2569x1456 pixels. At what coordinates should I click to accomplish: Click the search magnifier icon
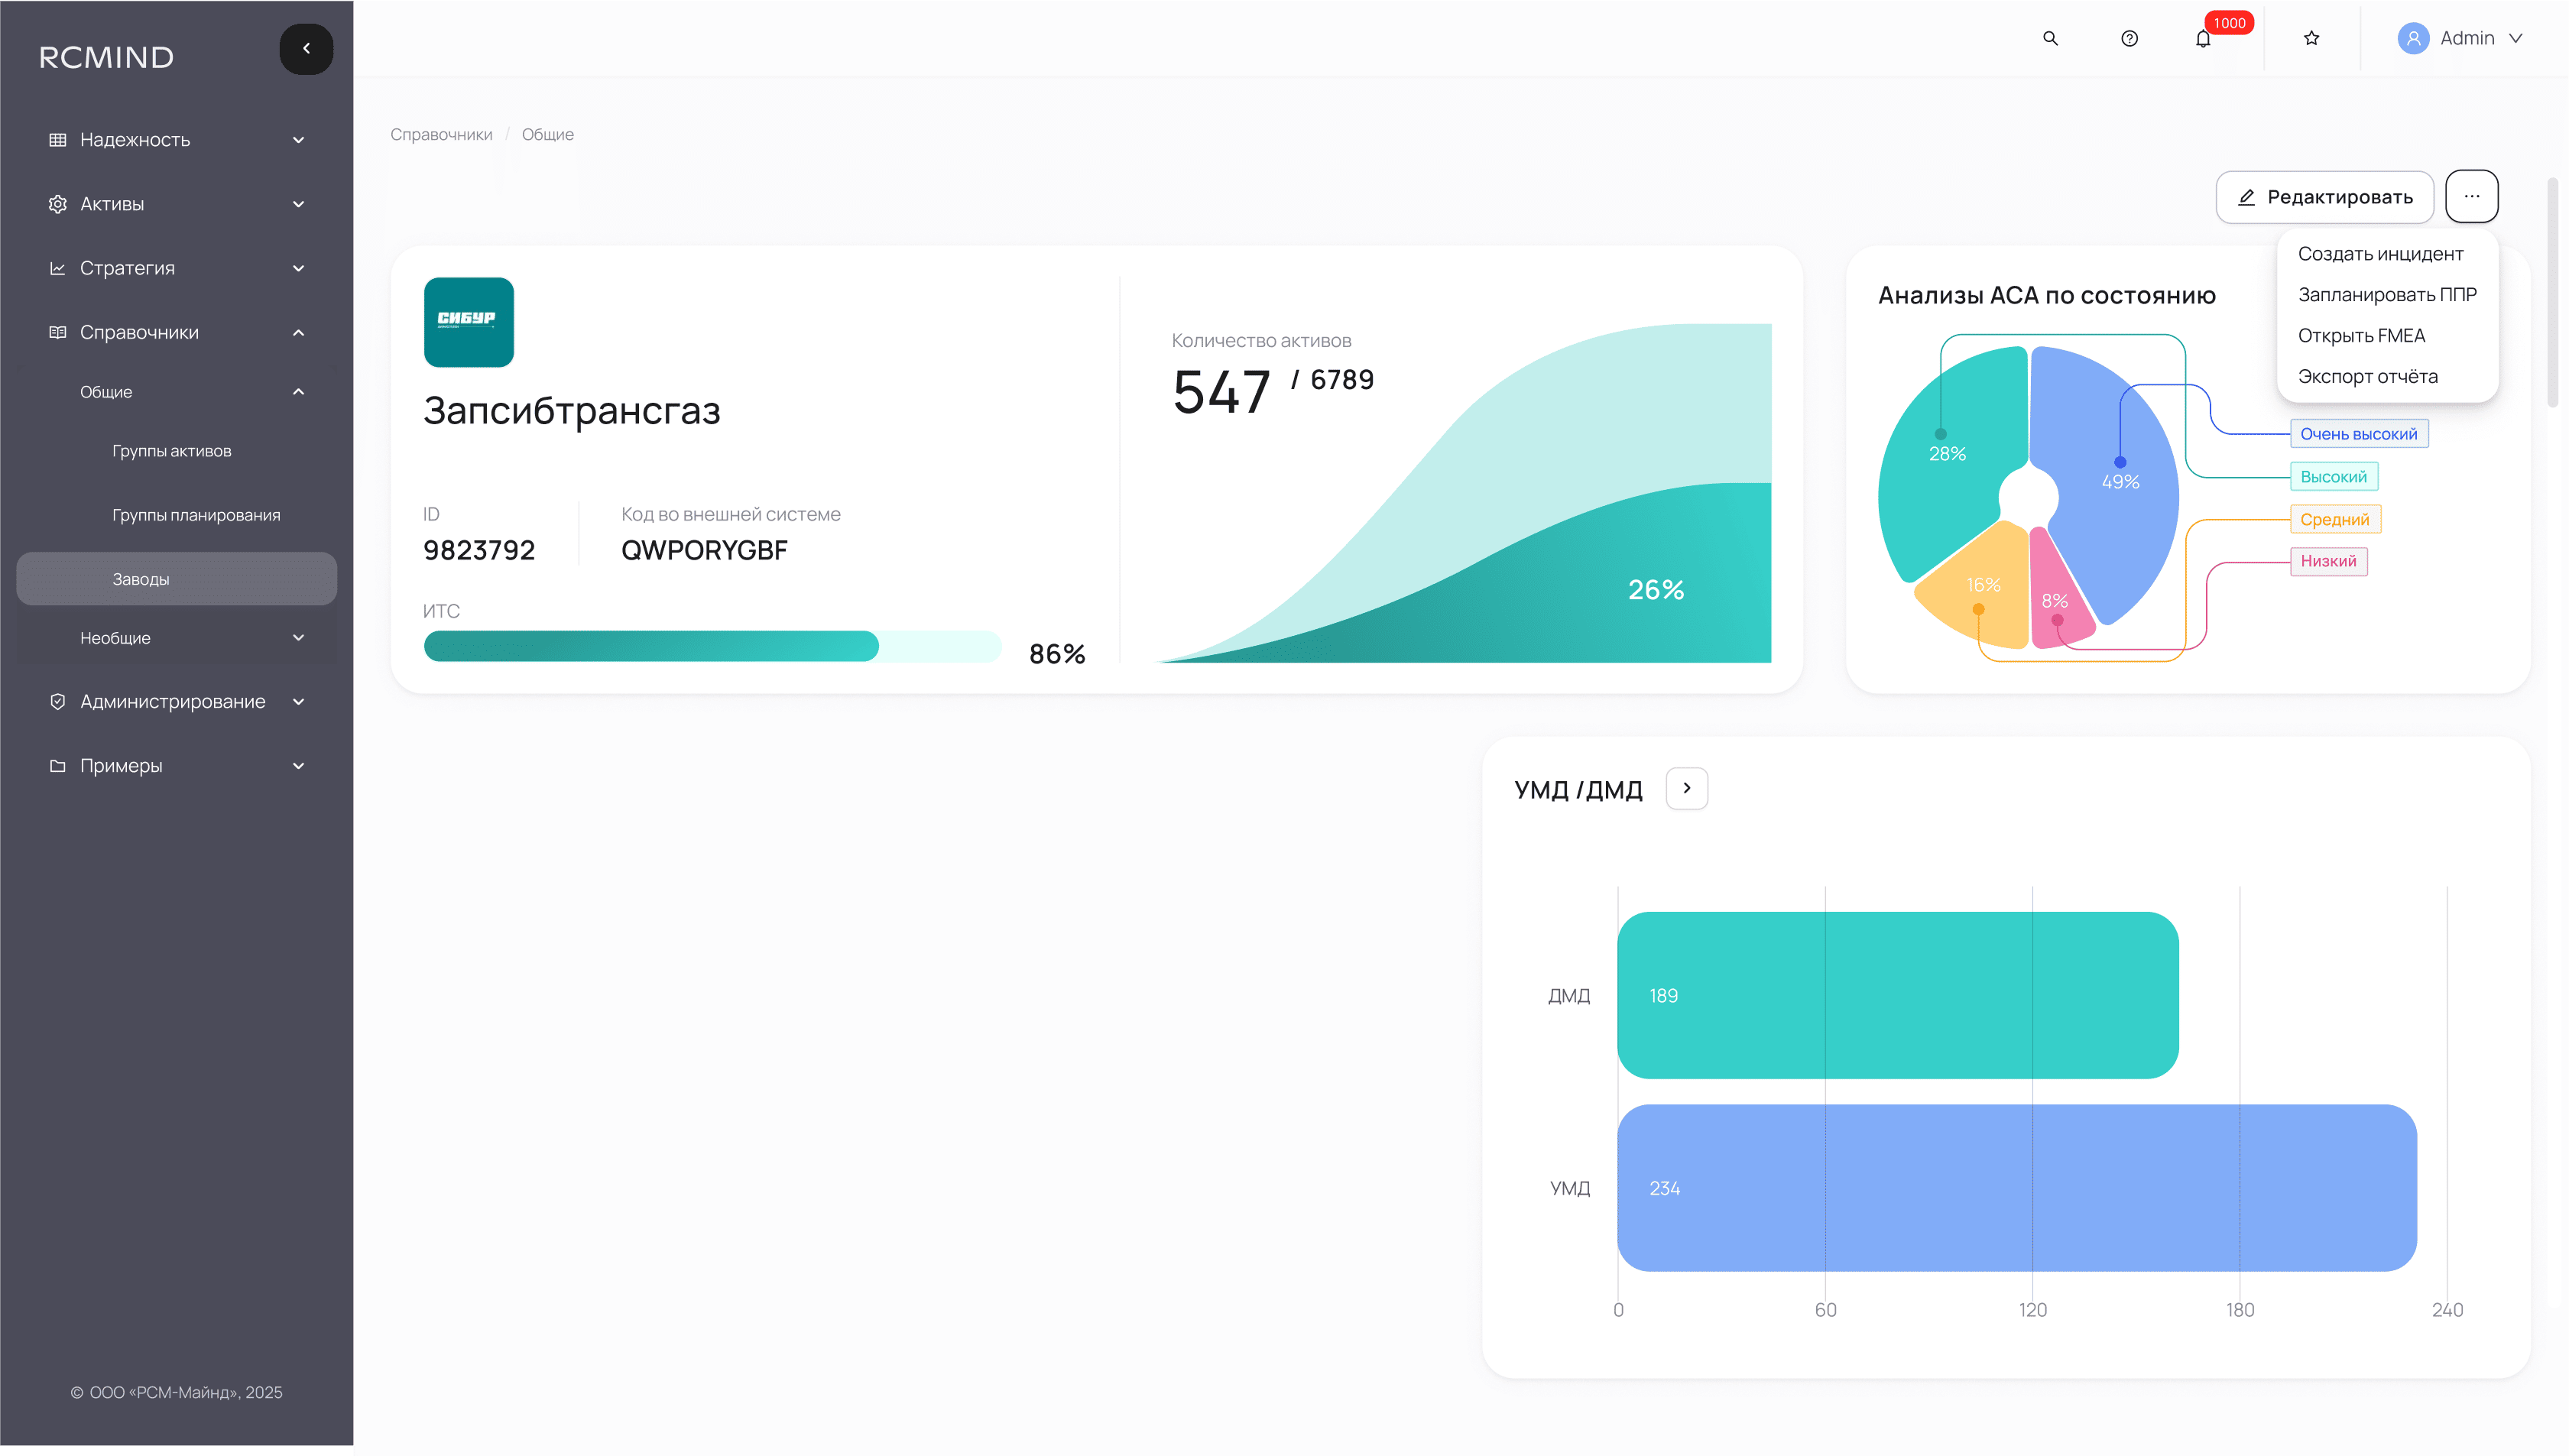tap(2050, 38)
